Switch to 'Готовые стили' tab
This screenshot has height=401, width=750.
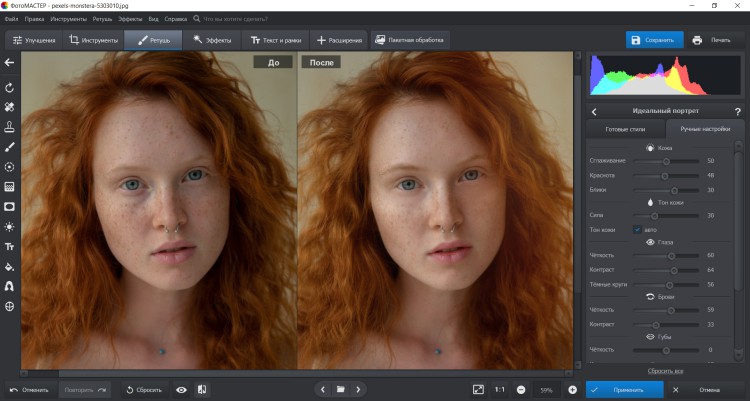626,130
